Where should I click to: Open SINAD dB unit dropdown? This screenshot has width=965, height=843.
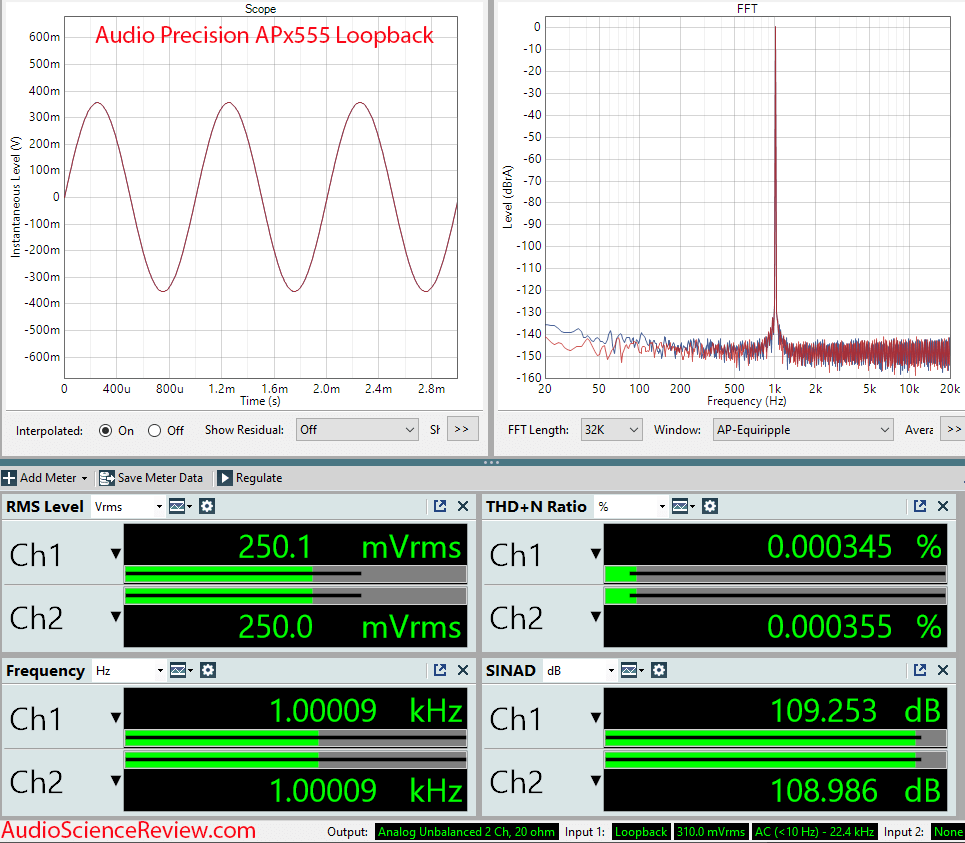[580, 670]
